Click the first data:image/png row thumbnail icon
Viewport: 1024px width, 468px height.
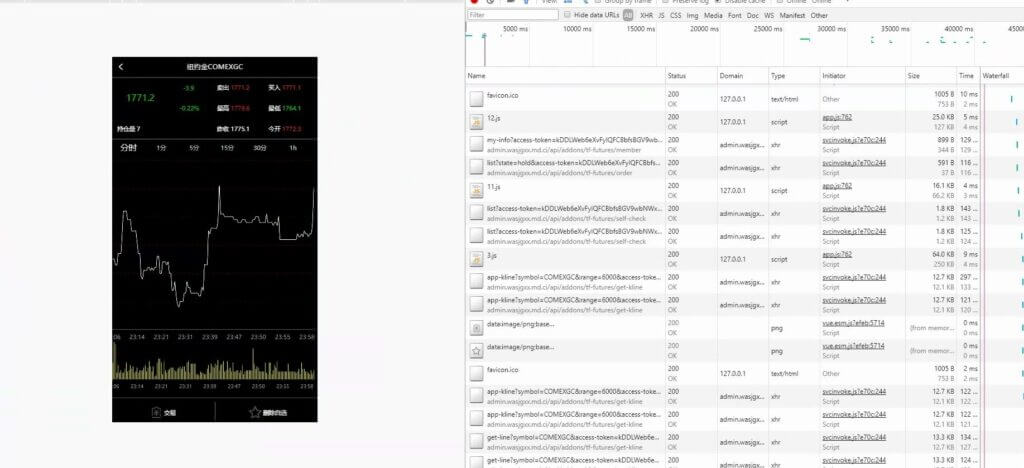pos(477,327)
